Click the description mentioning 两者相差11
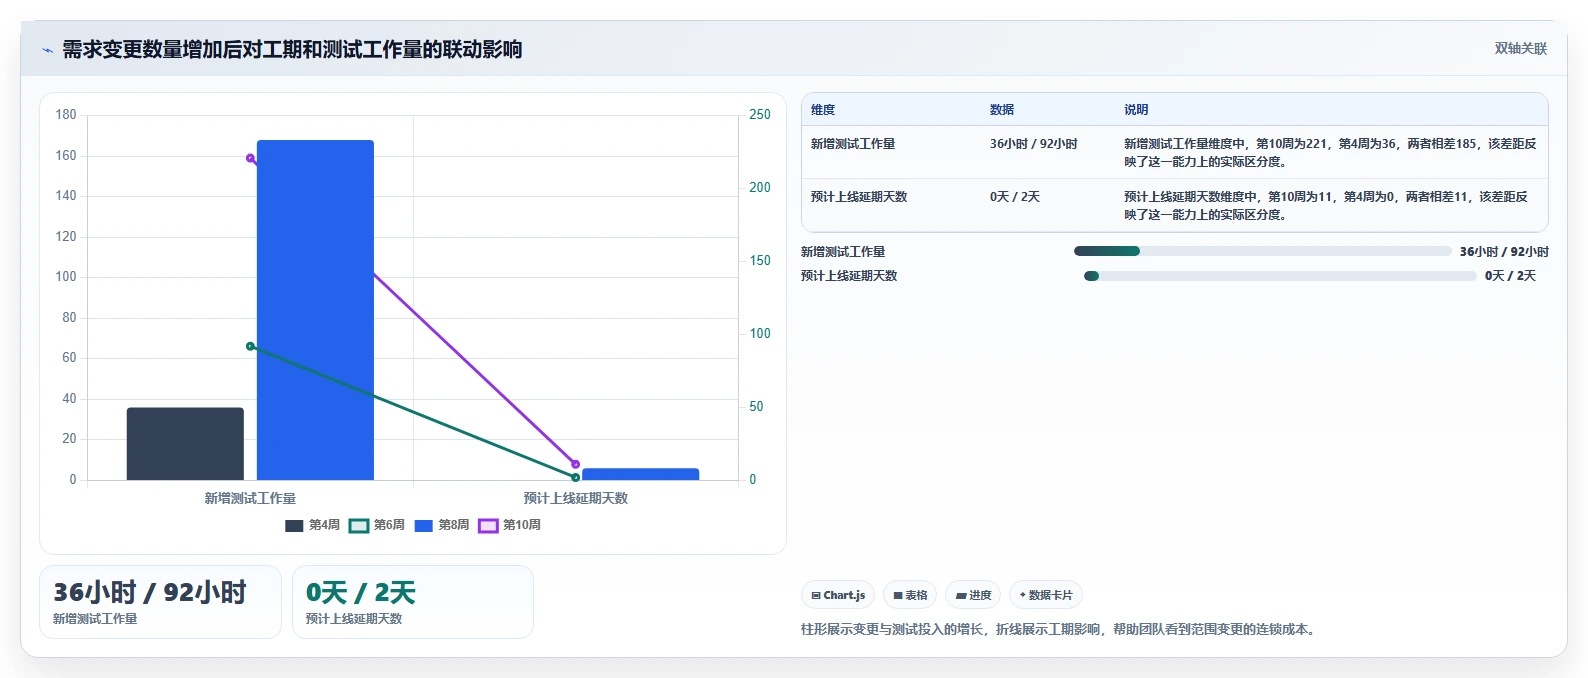 click(x=1326, y=206)
